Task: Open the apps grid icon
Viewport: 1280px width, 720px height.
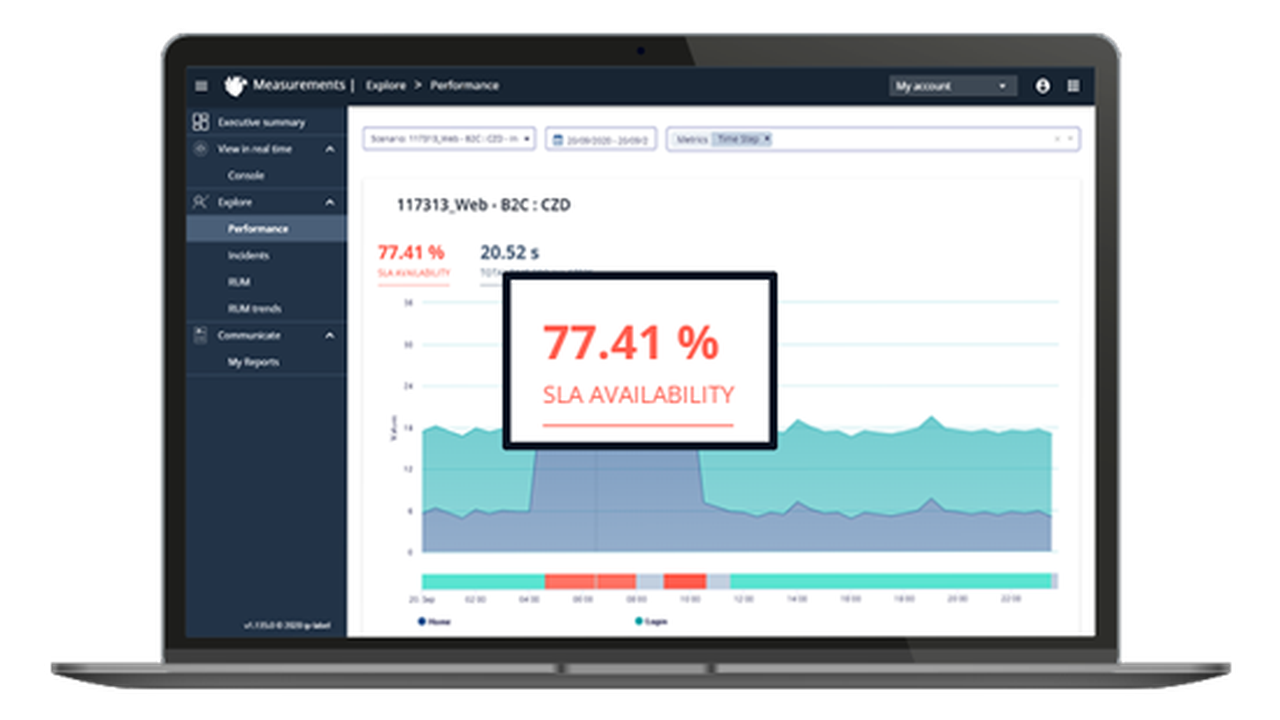Action: (1073, 86)
